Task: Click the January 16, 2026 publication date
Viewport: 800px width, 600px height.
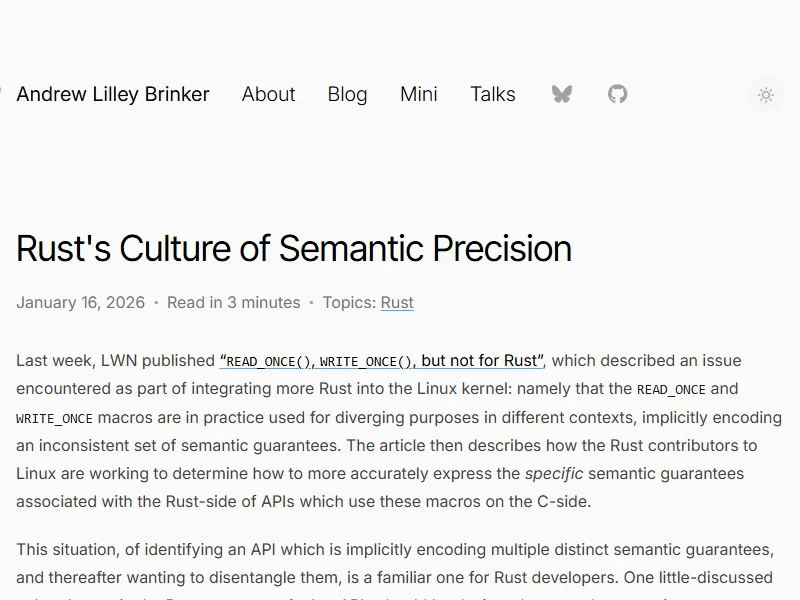Action: [x=80, y=302]
